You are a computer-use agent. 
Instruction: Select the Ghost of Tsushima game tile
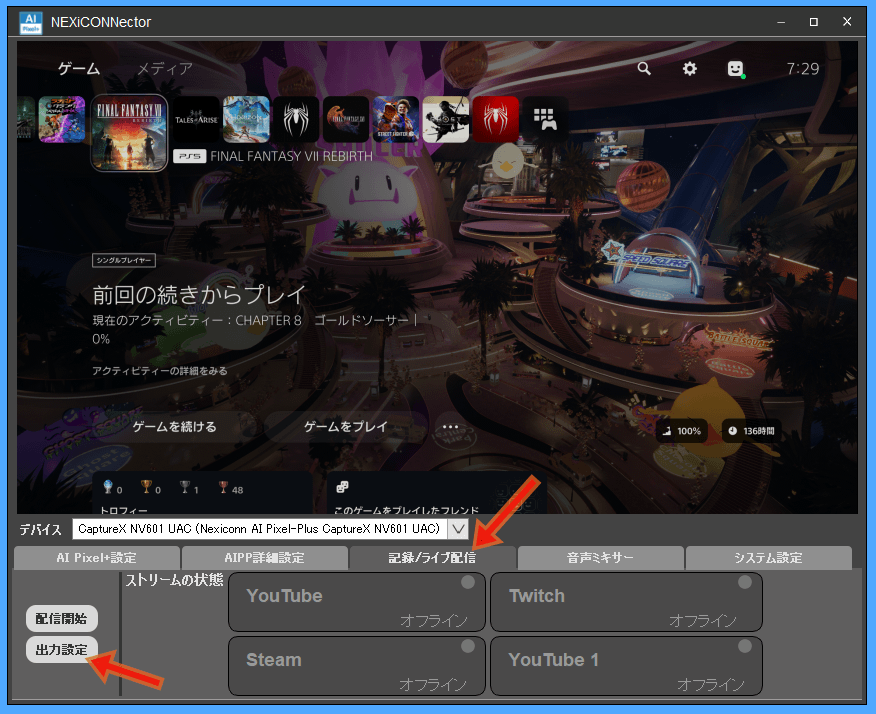pyautogui.click(x=446, y=119)
